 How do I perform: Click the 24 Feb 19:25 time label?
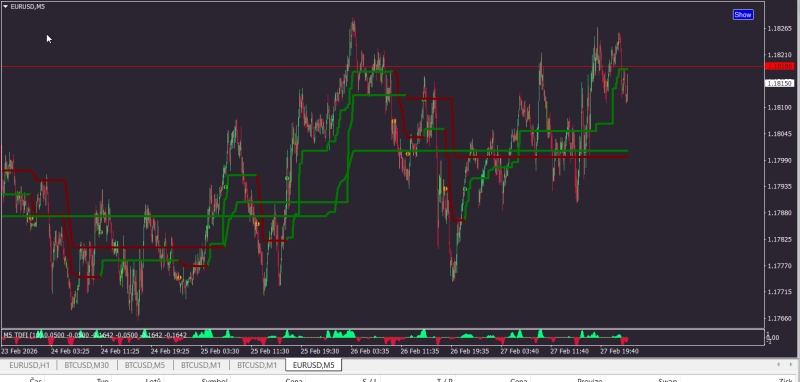click(170, 351)
